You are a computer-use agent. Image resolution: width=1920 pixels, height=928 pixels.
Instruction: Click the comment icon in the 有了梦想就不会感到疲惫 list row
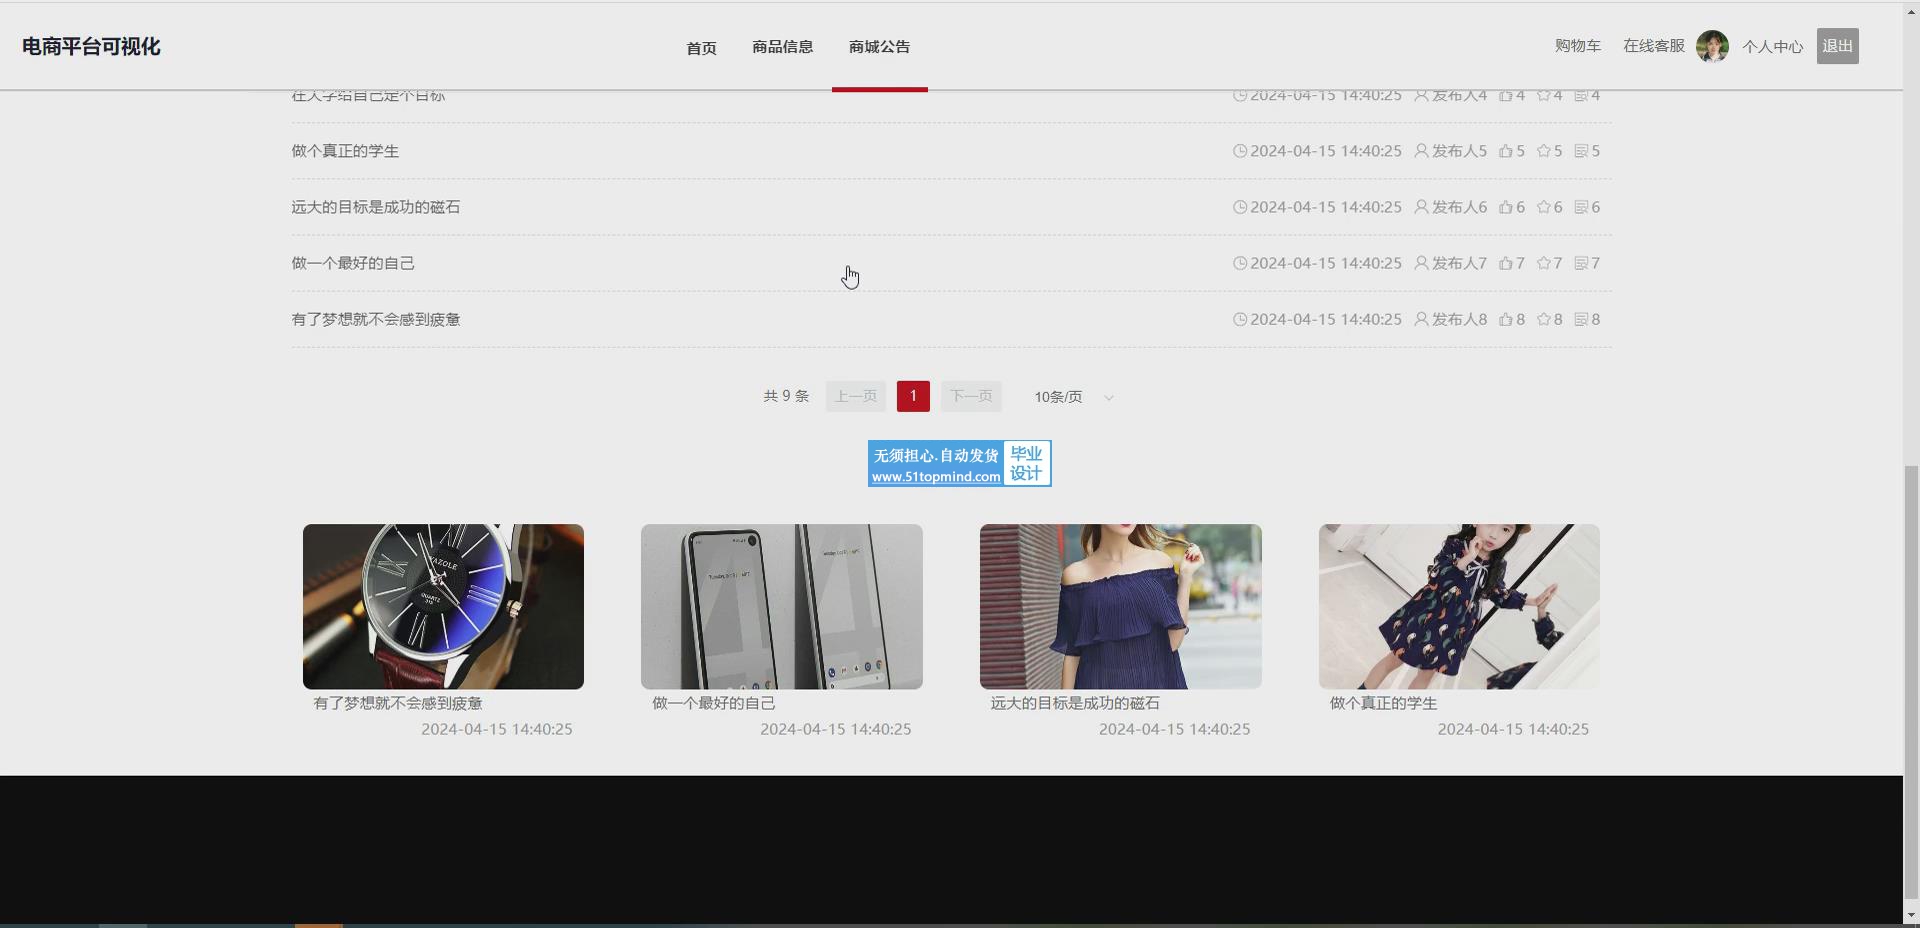(x=1582, y=319)
